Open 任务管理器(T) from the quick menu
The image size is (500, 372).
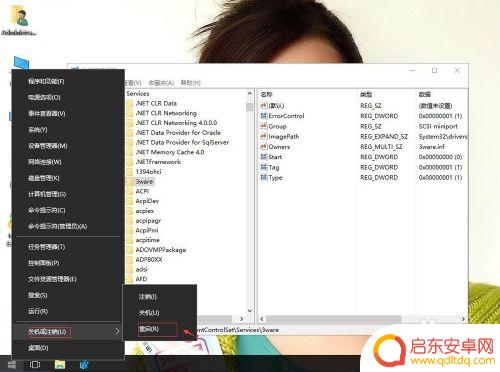[68, 247]
